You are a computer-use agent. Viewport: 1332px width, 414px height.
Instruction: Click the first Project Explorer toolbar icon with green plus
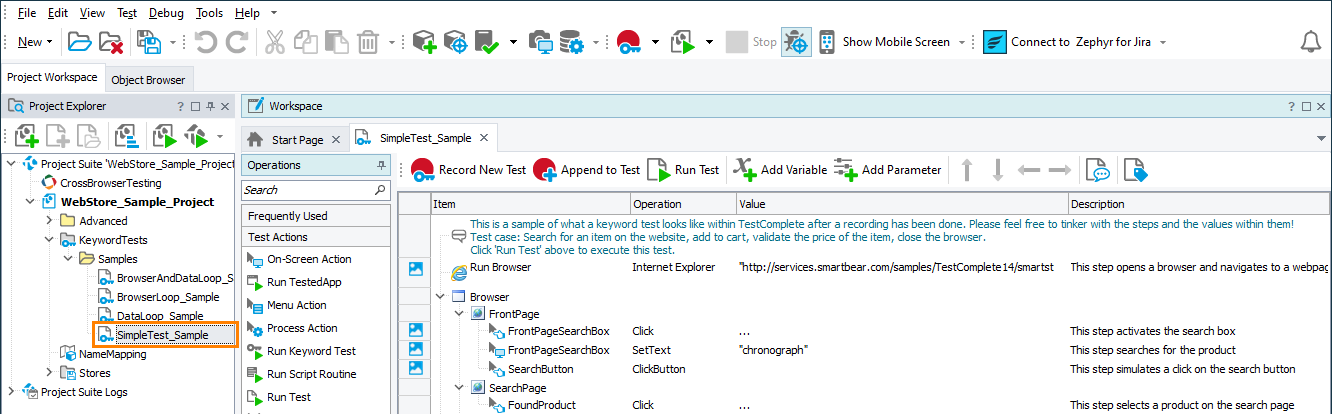[x=26, y=135]
